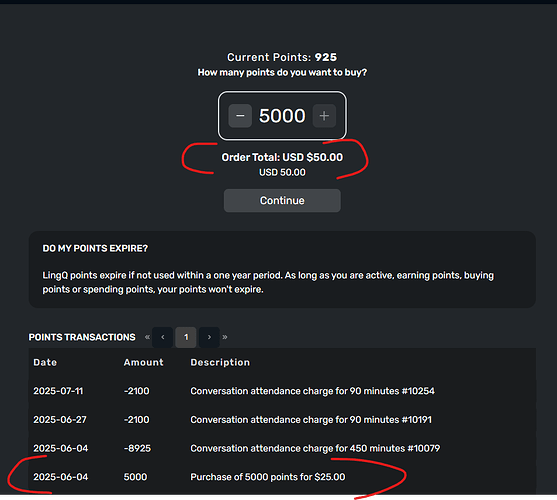Go to next transactions page
The width and height of the screenshot is (557, 500).
pyautogui.click(x=209, y=337)
